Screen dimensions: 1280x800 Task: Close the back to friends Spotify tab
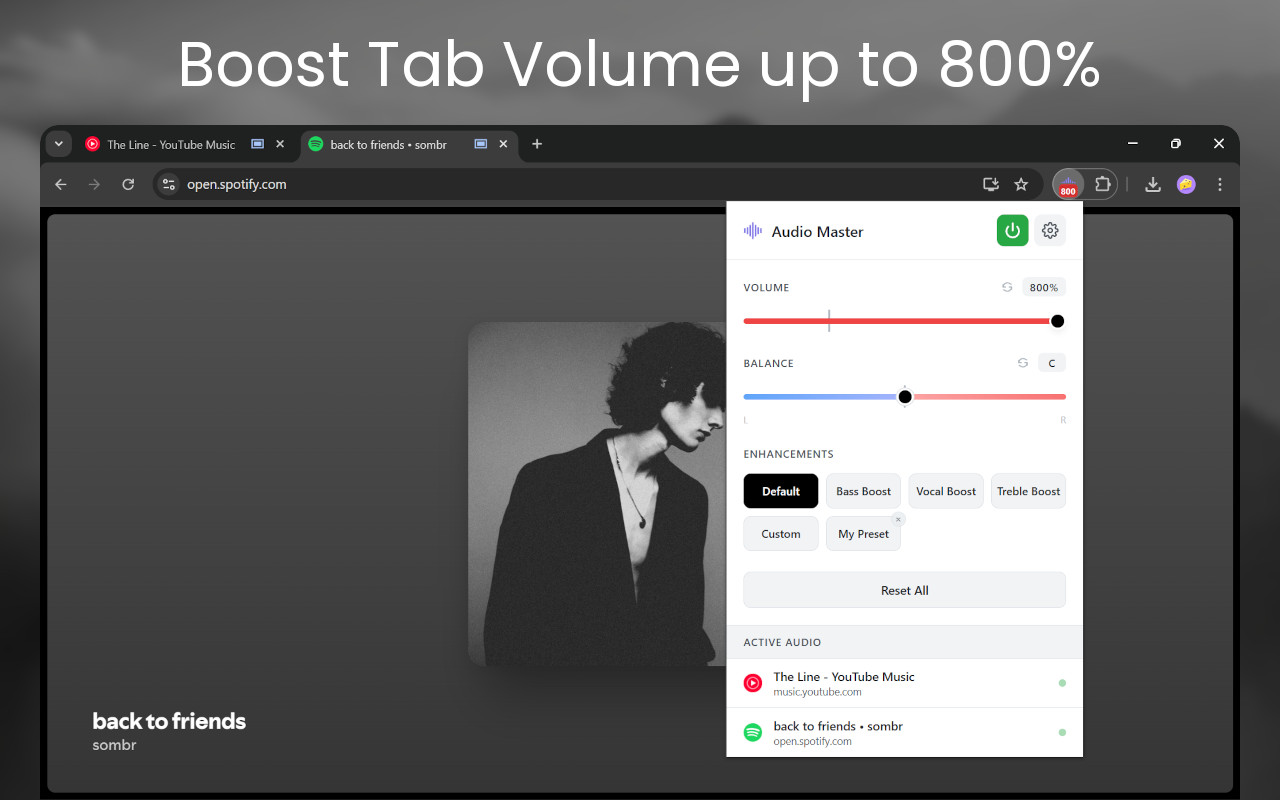point(503,144)
